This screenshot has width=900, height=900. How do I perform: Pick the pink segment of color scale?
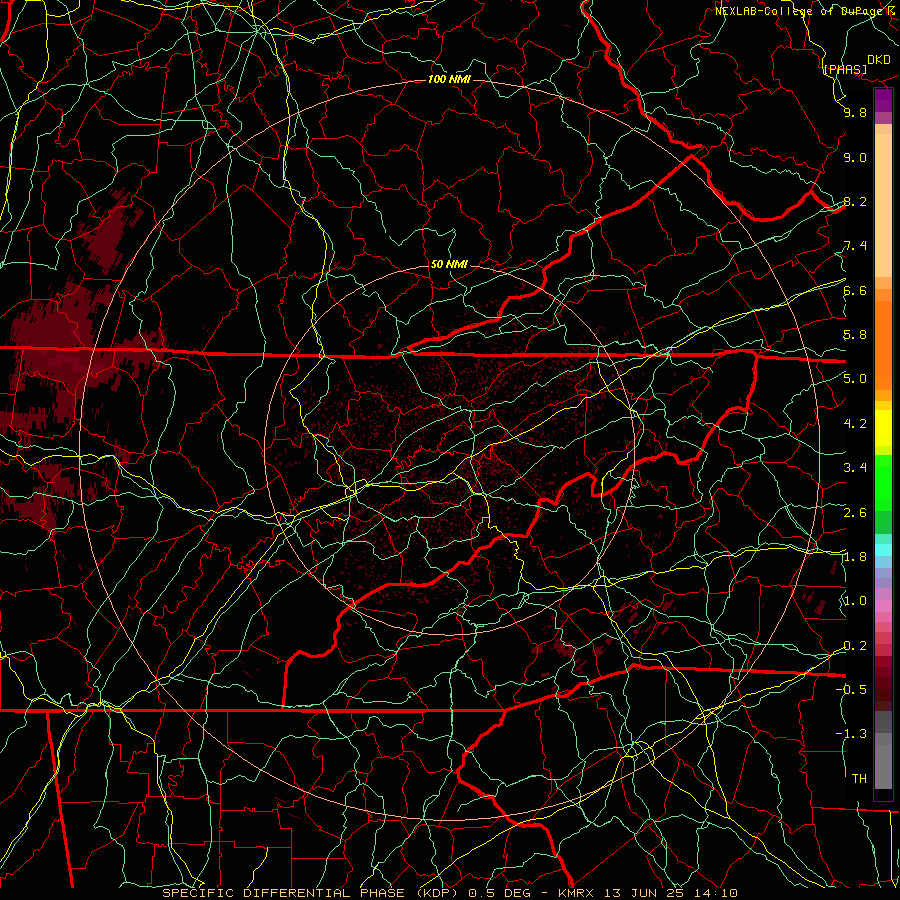[883, 606]
